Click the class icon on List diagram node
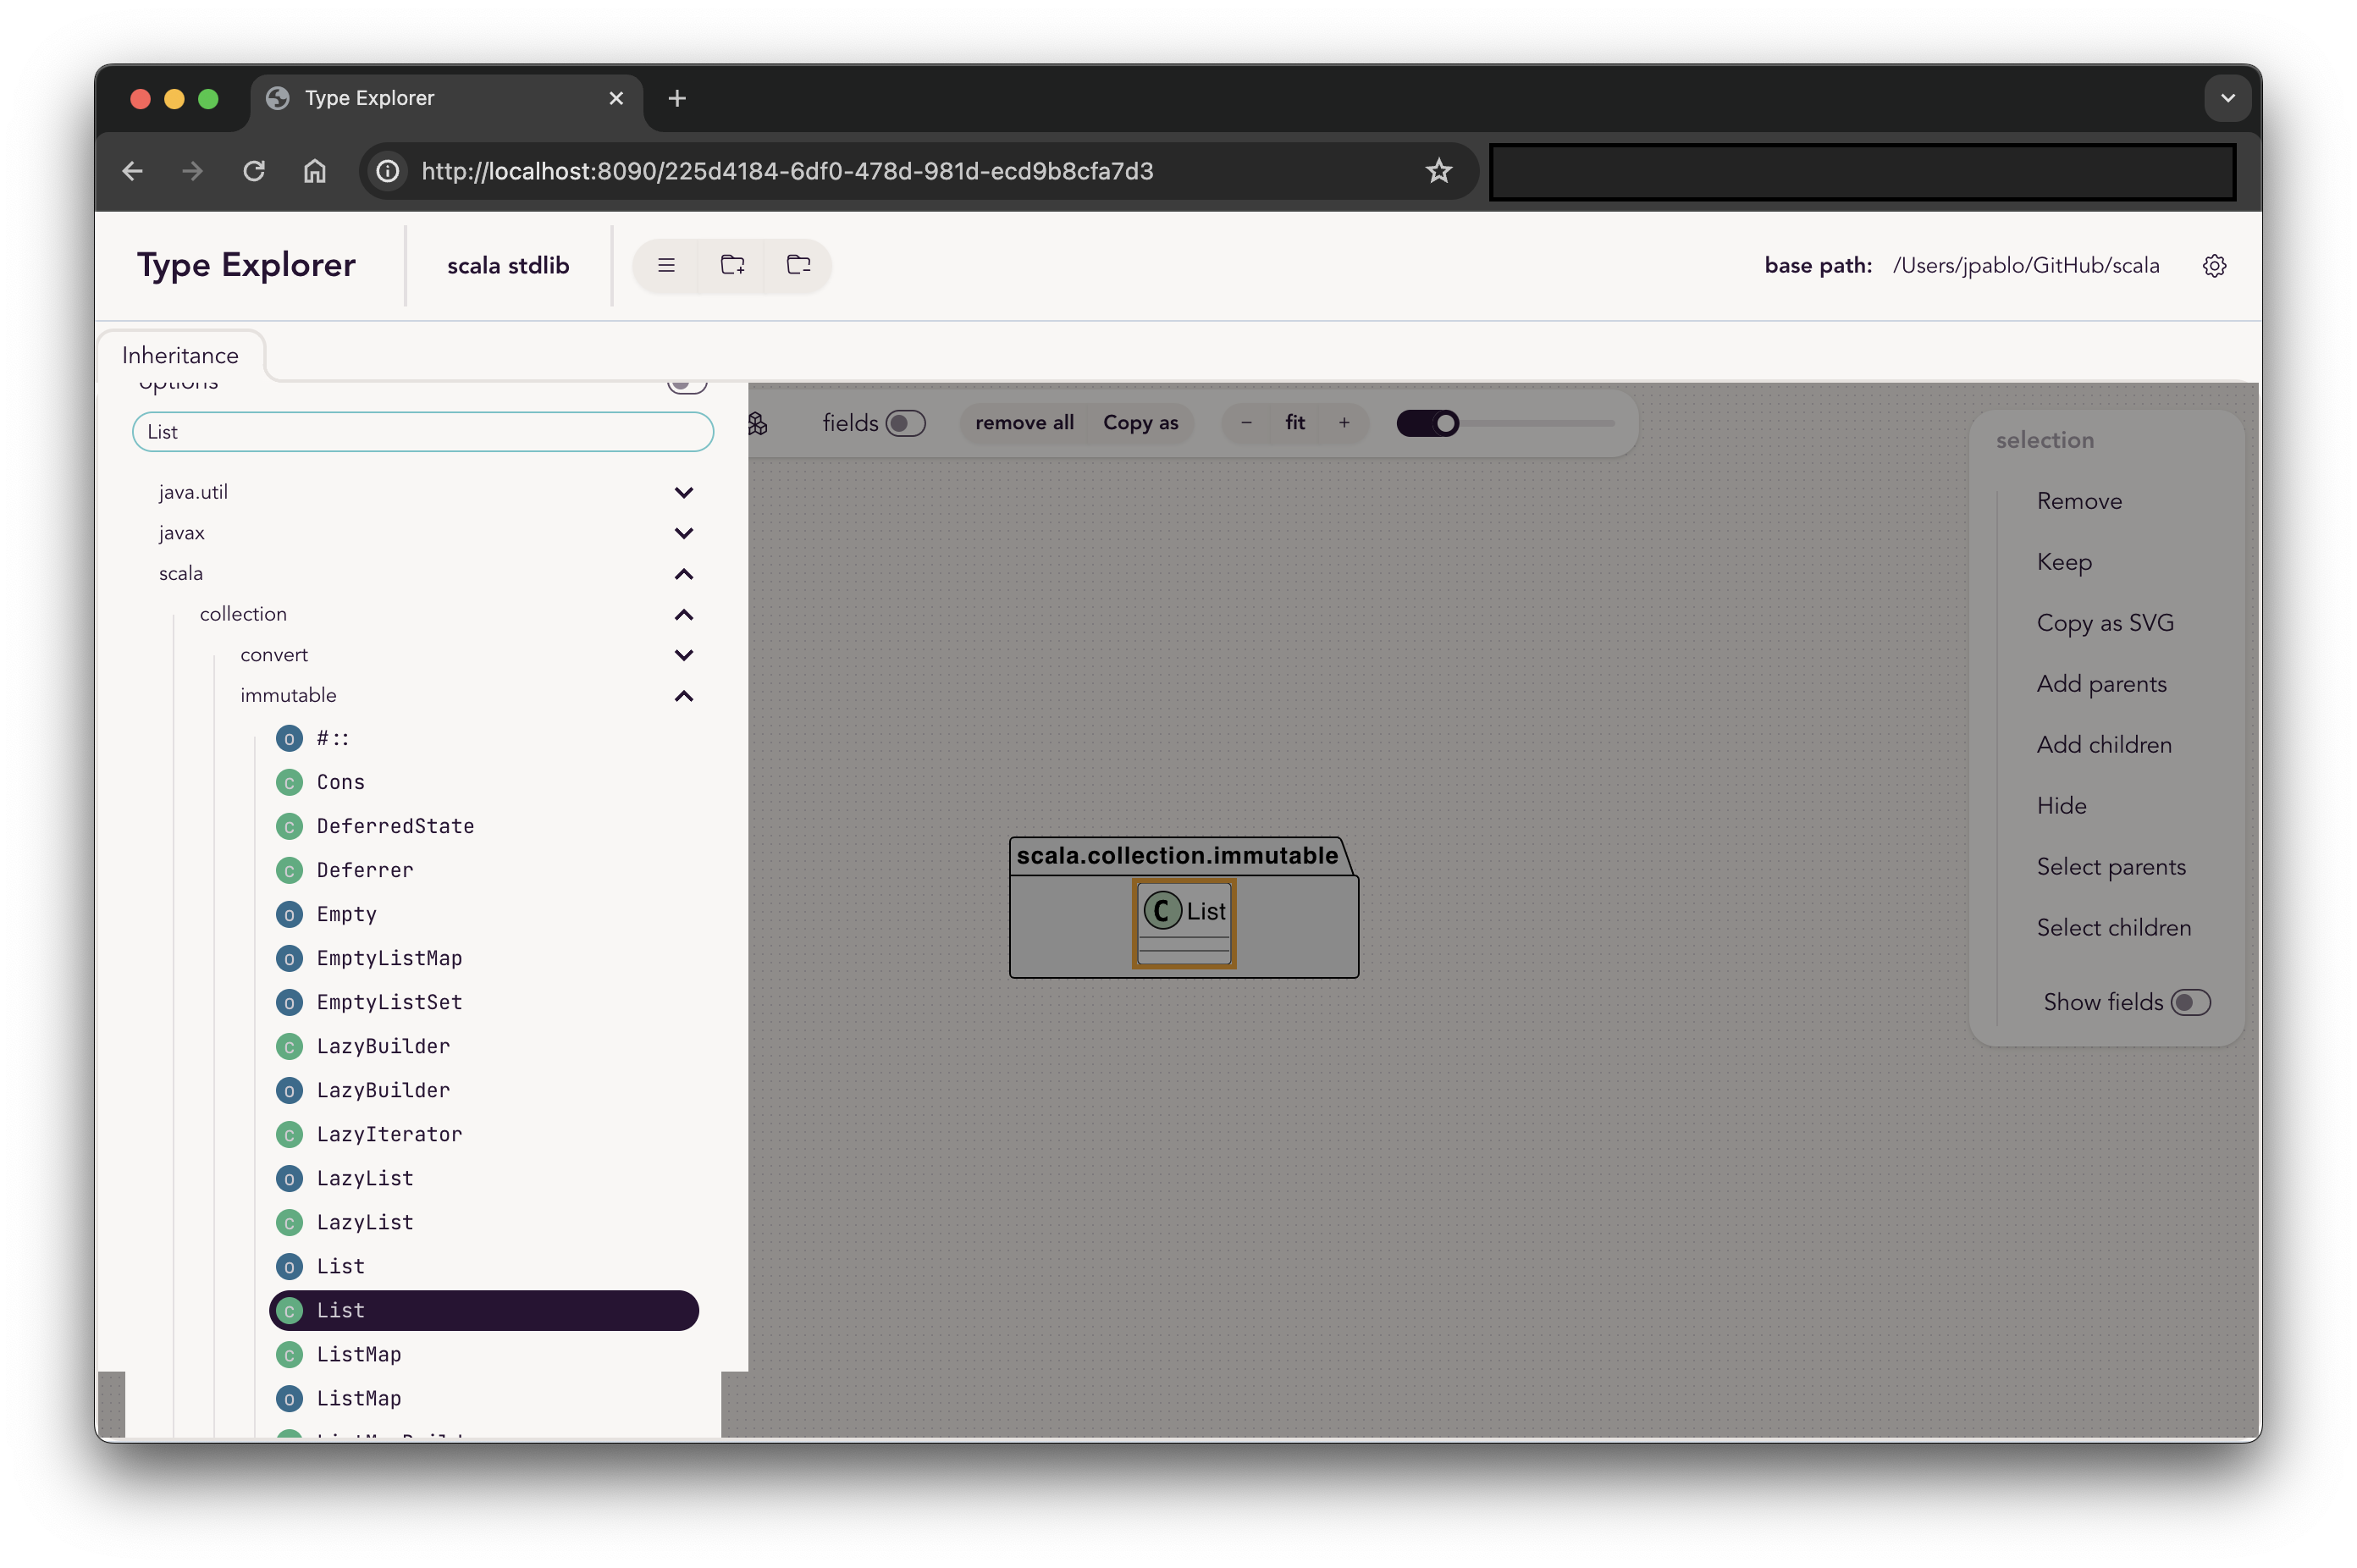This screenshot has width=2357, height=1568. tap(1162, 911)
